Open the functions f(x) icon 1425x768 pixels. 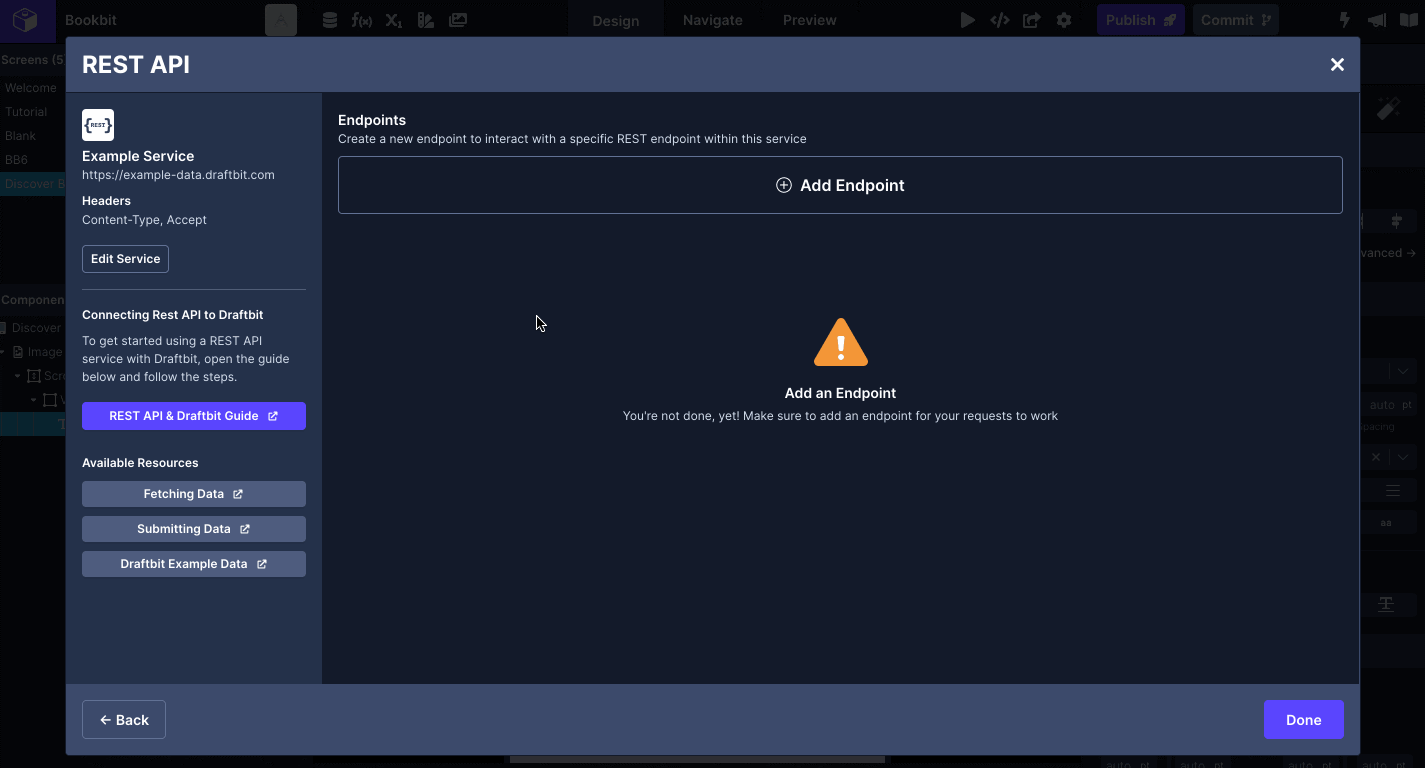click(362, 20)
